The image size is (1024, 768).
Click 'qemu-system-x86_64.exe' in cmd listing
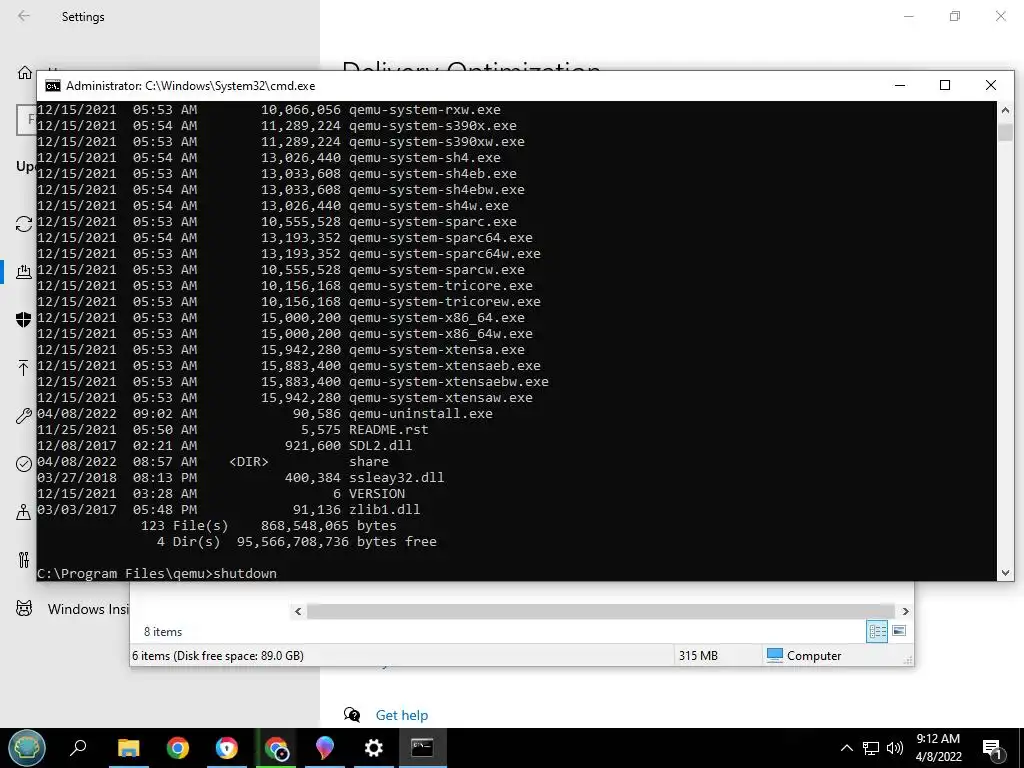(x=437, y=317)
